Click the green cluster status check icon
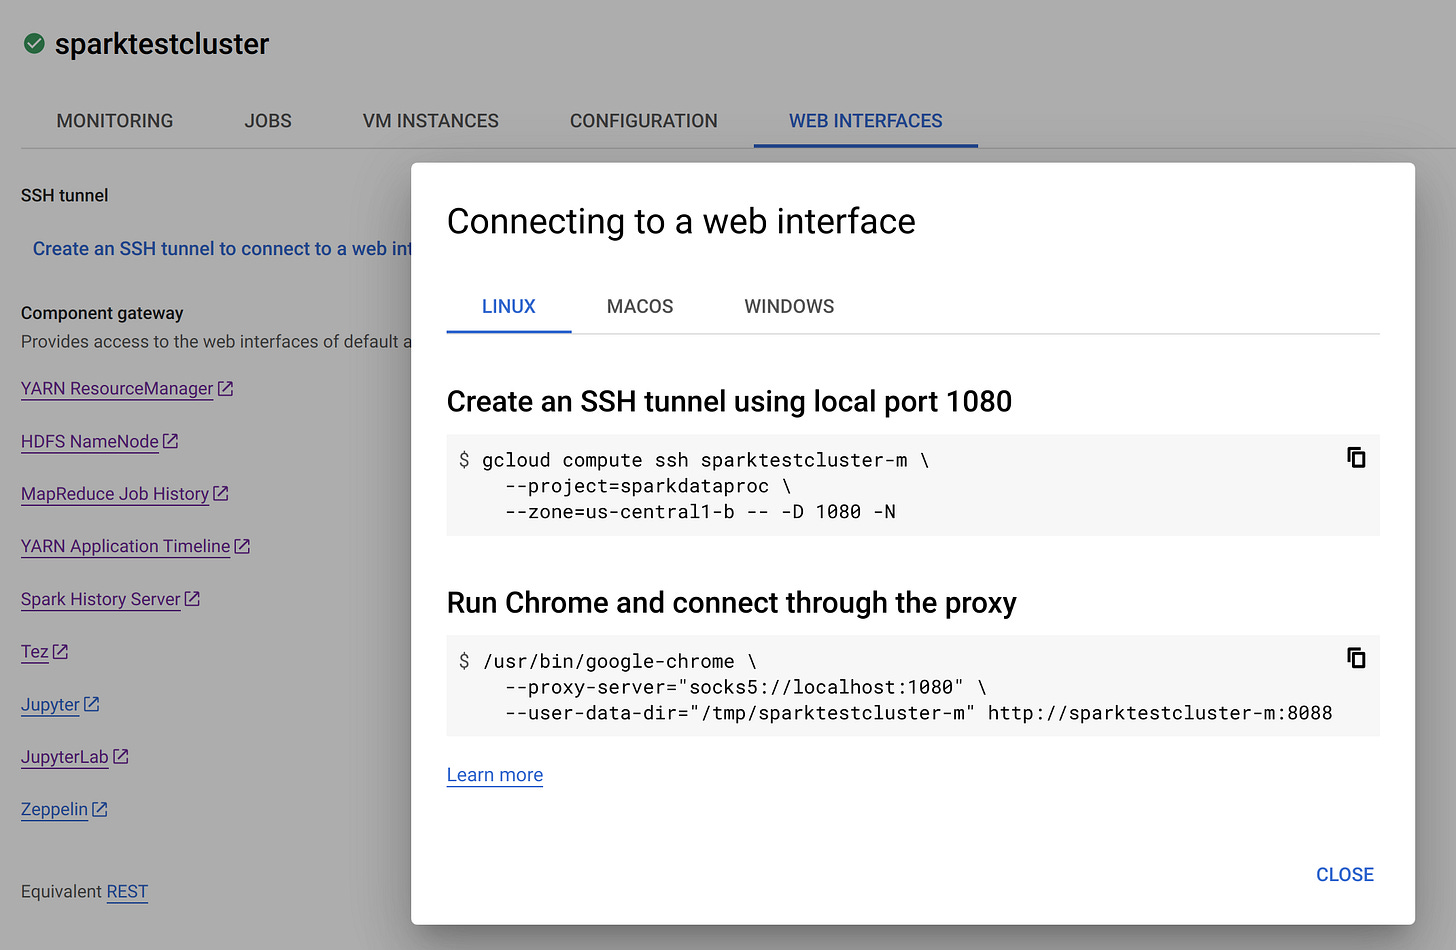 34,43
